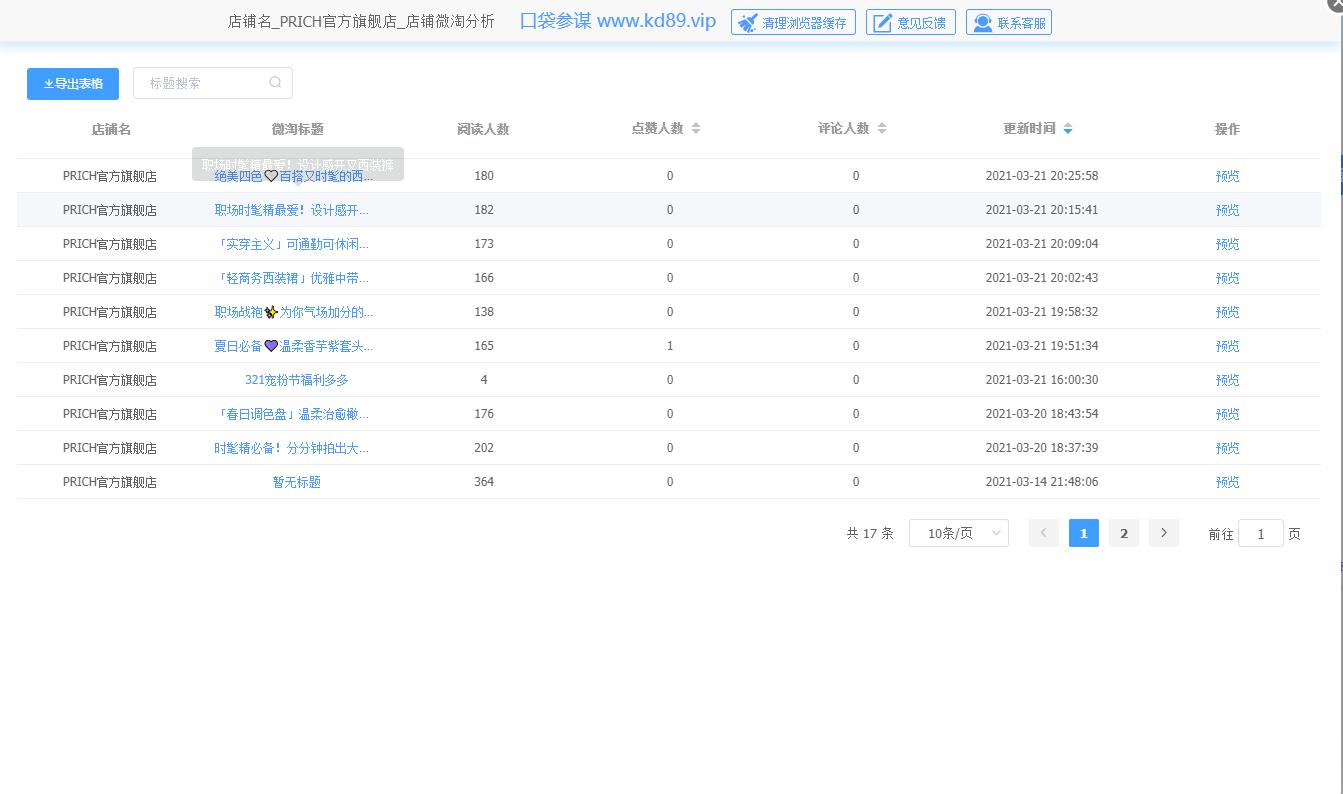
Task: Click next page chevron
Action: 1163,533
